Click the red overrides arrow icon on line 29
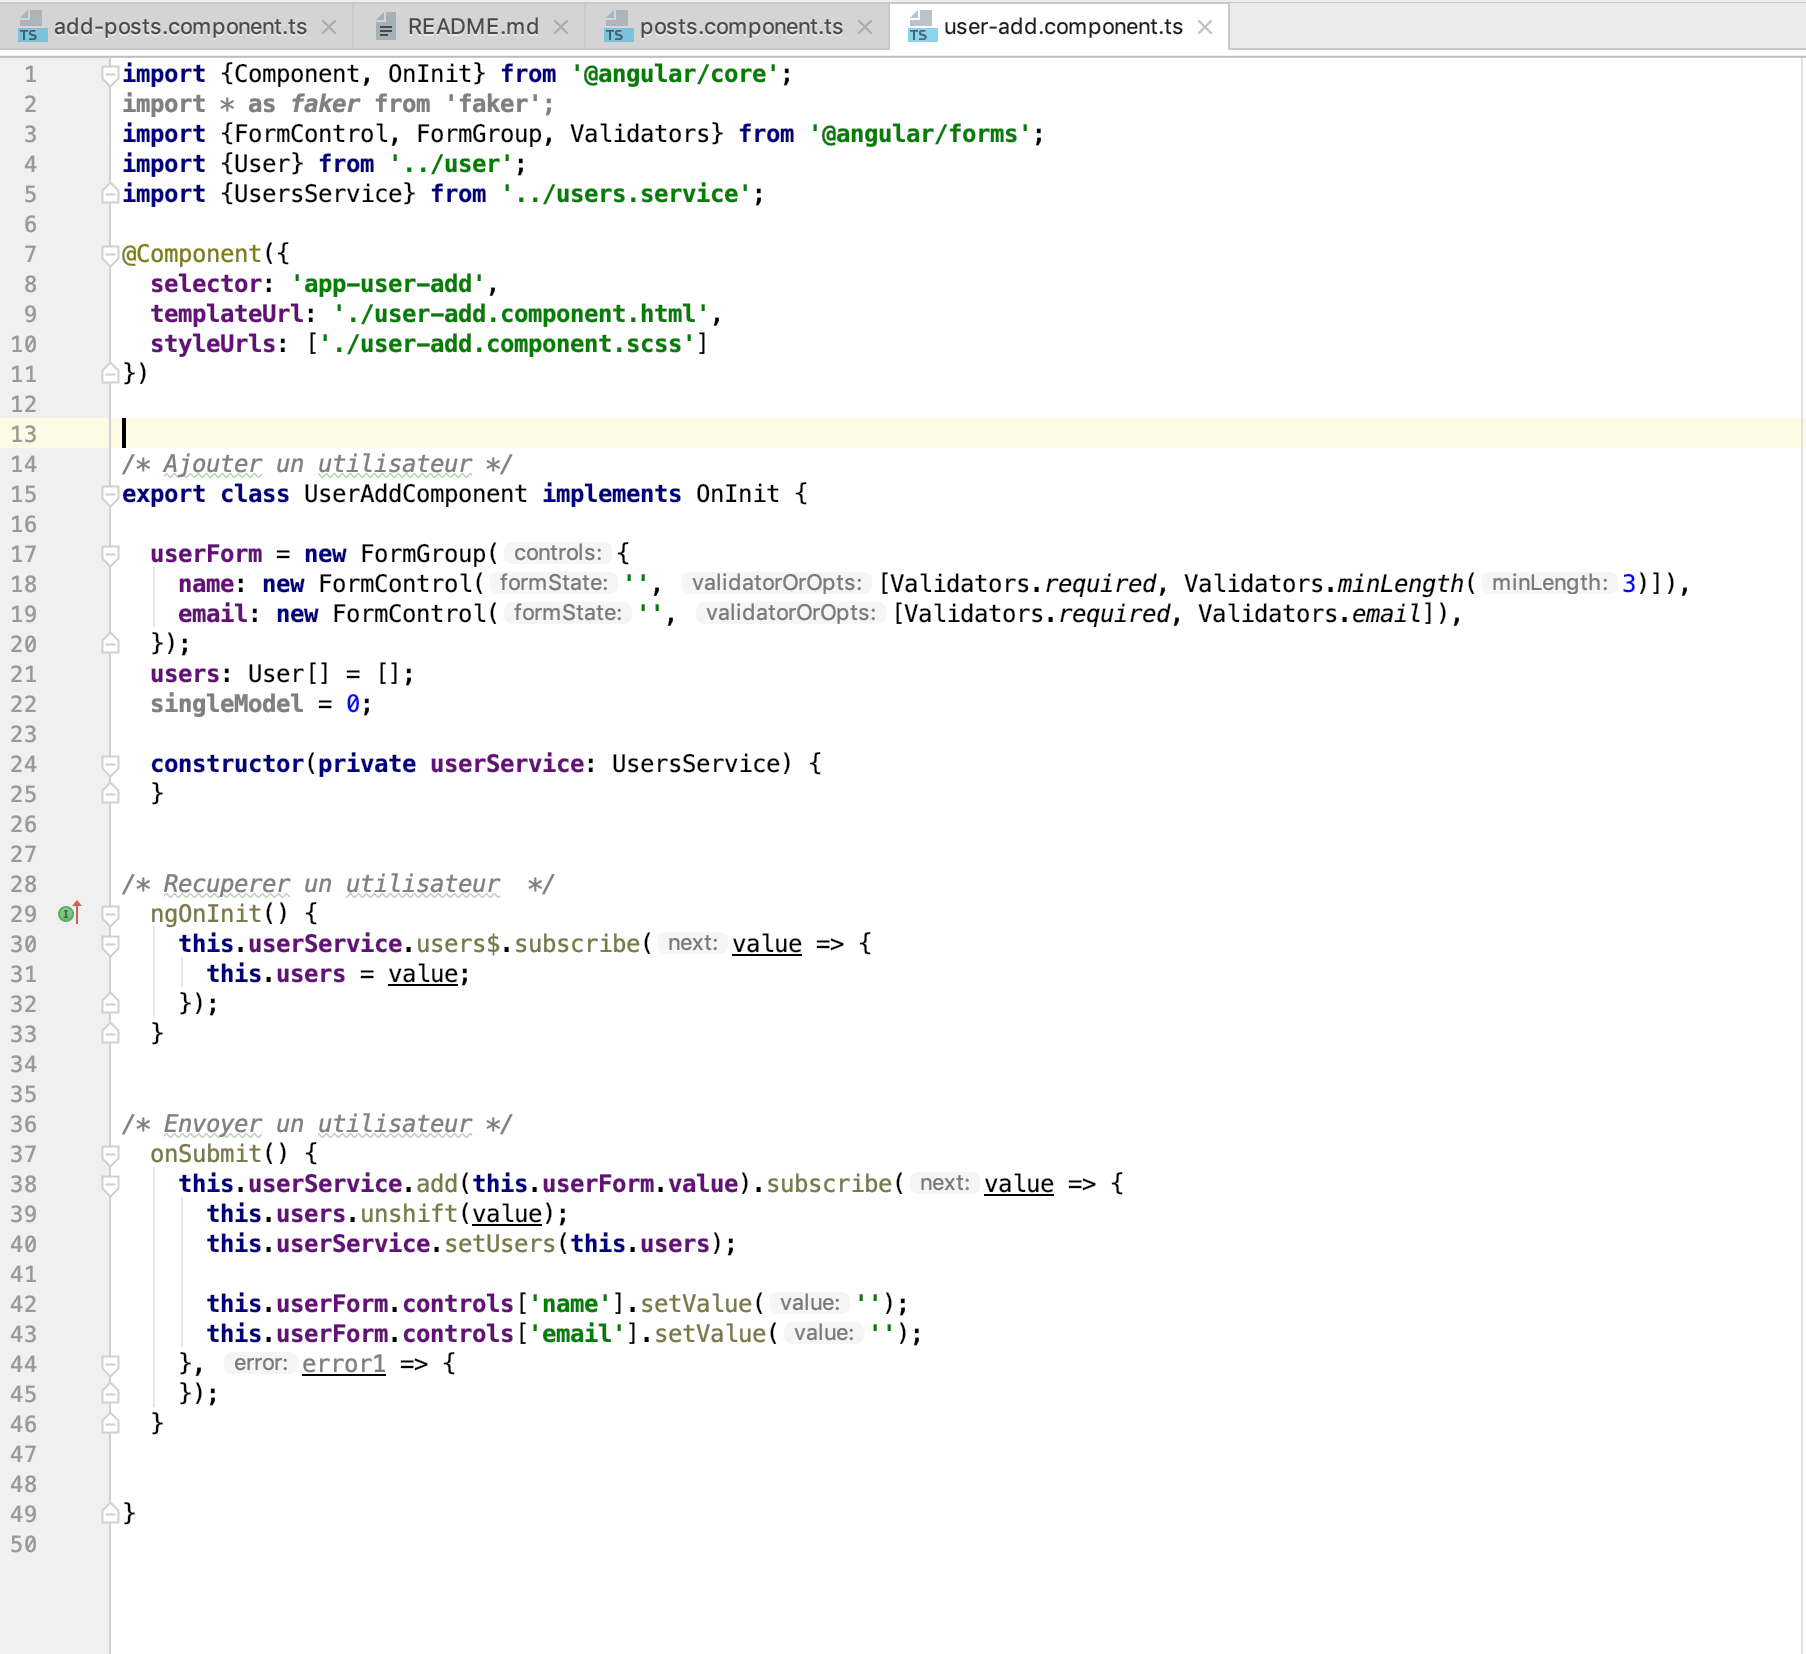 click(x=76, y=913)
